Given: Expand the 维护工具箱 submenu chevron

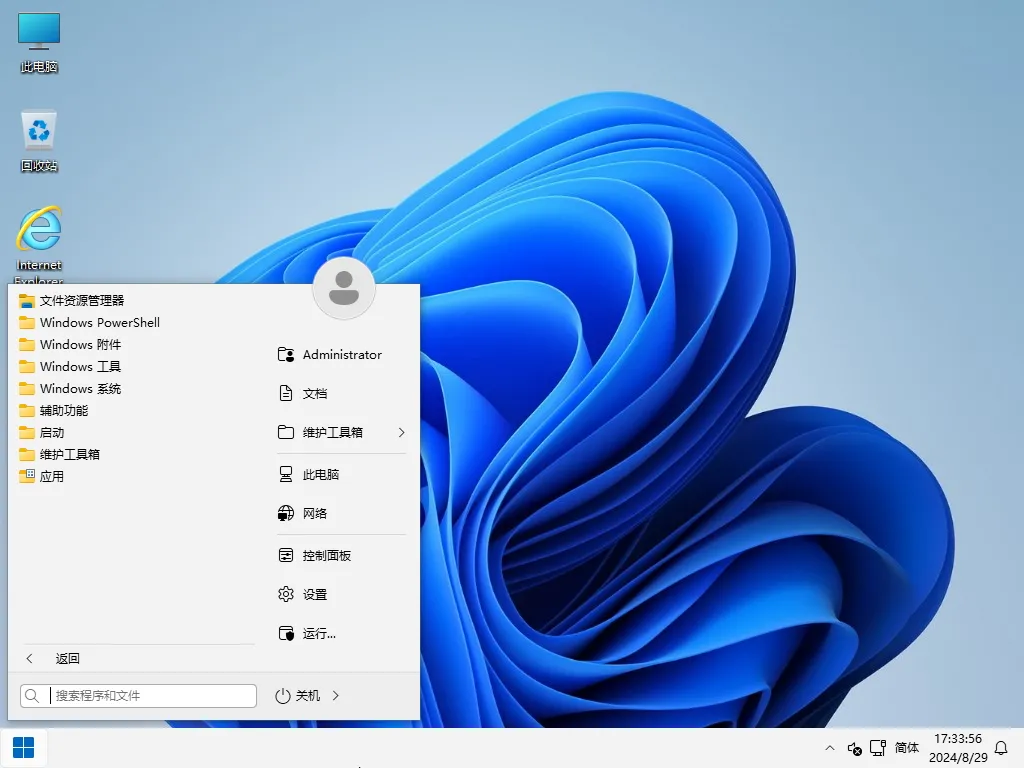Looking at the screenshot, I should [401, 433].
